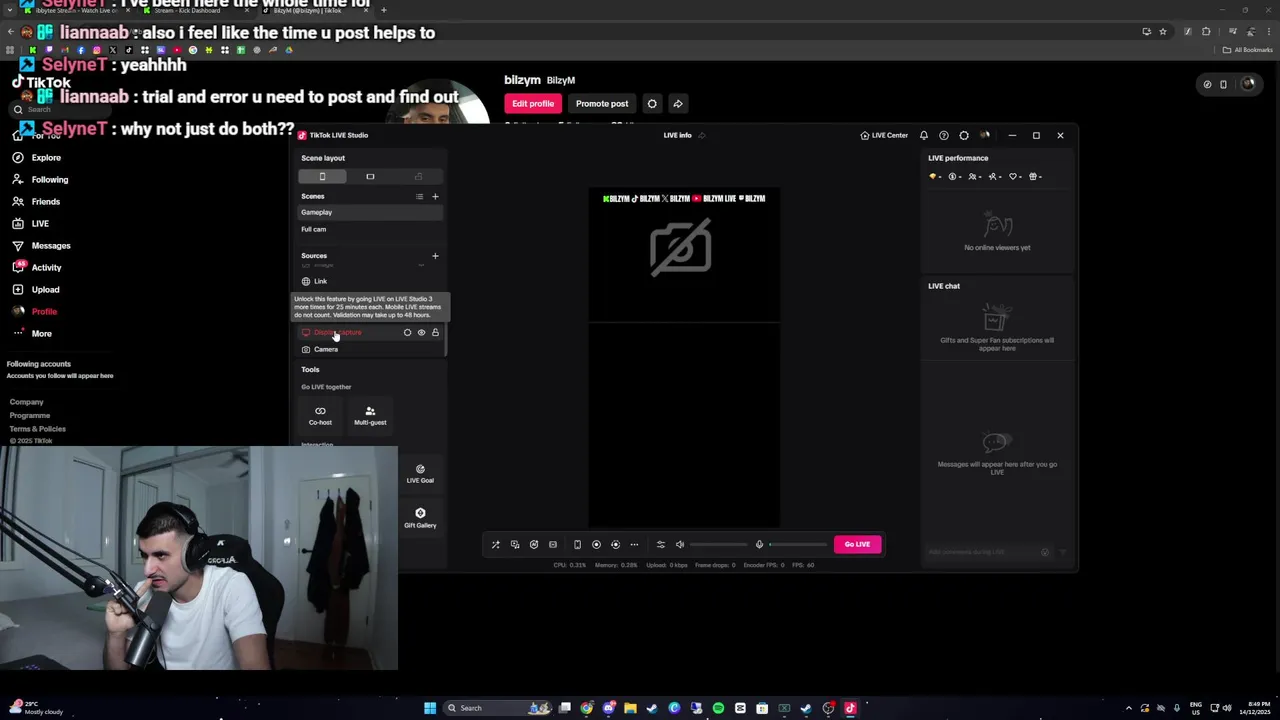Click the AI toolbar icon

tap(534, 544)
